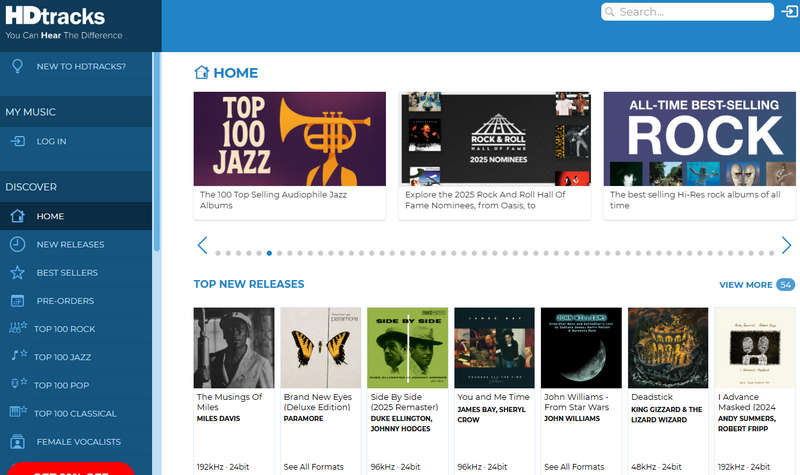Show previous carousel slide with left arrow

pos(202,245)
